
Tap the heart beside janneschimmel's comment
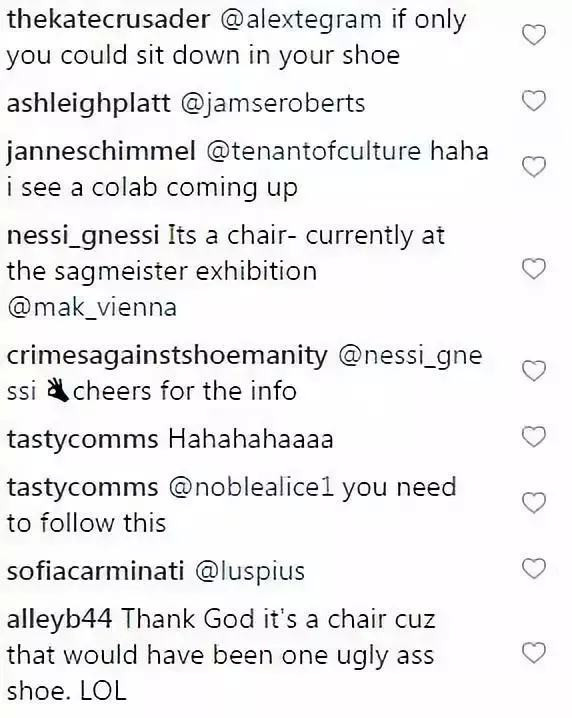point(534,167)
